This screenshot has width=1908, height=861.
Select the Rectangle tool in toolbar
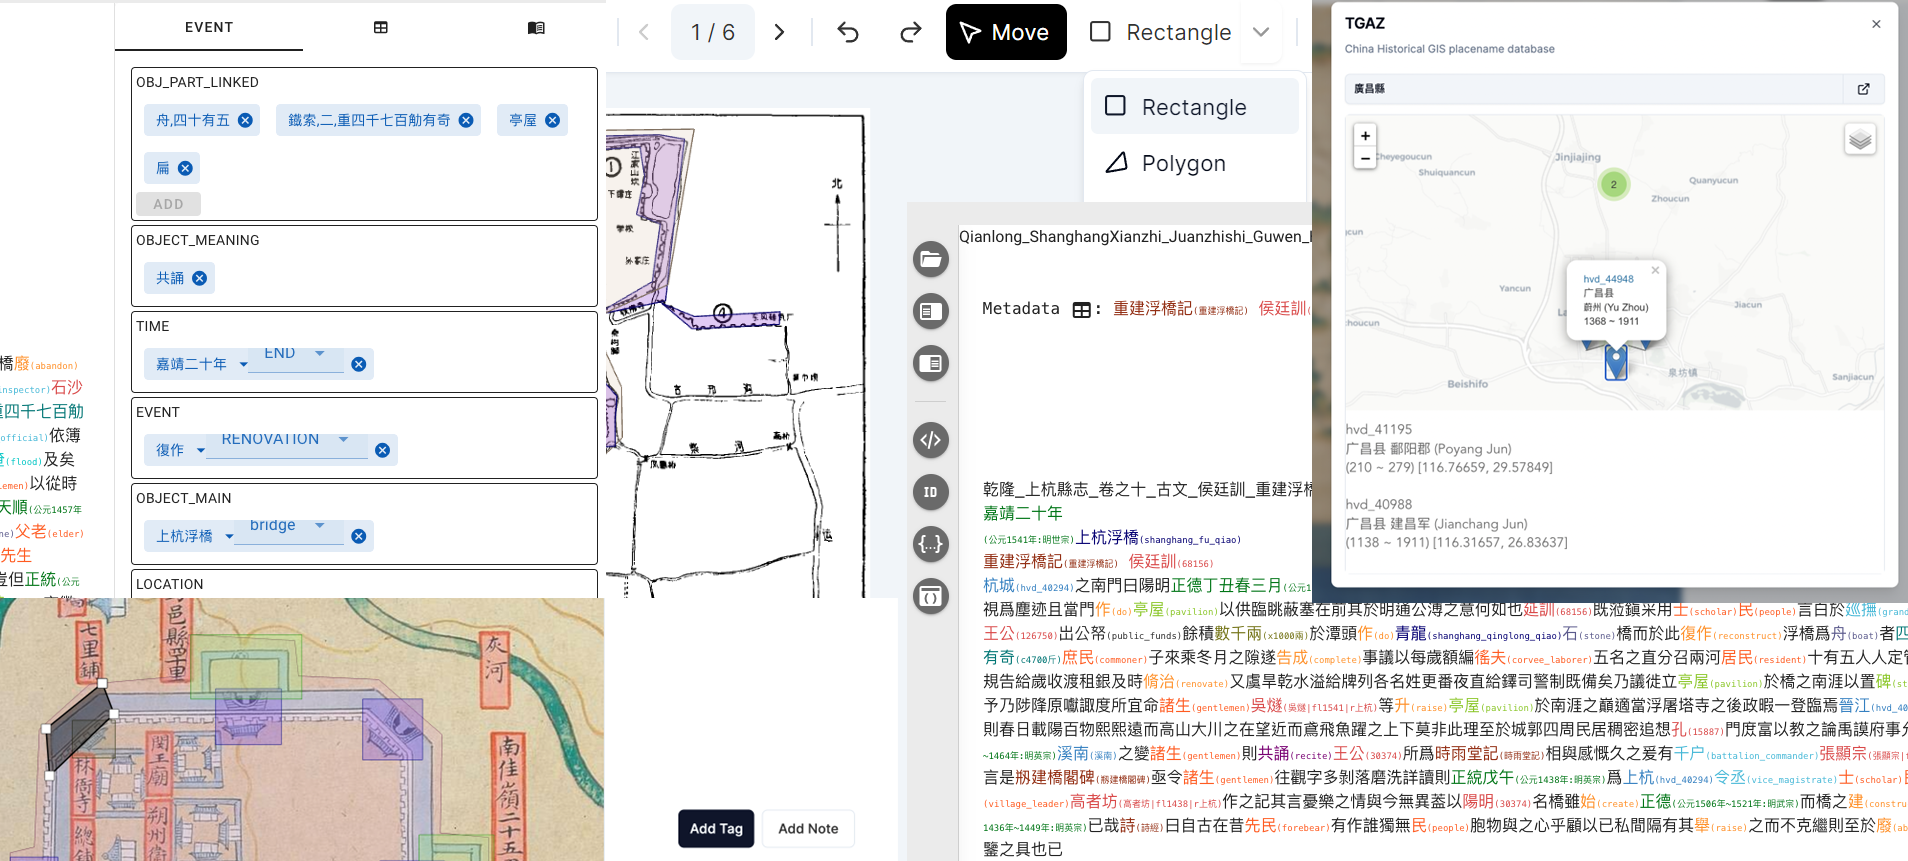[1160, 32]
